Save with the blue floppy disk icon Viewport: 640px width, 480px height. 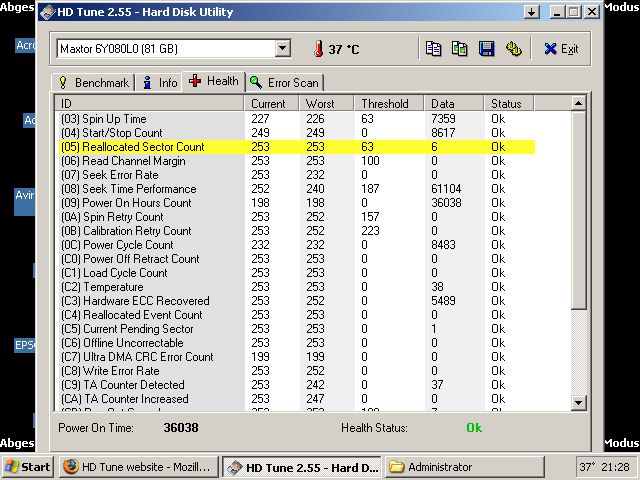(487, 49)
